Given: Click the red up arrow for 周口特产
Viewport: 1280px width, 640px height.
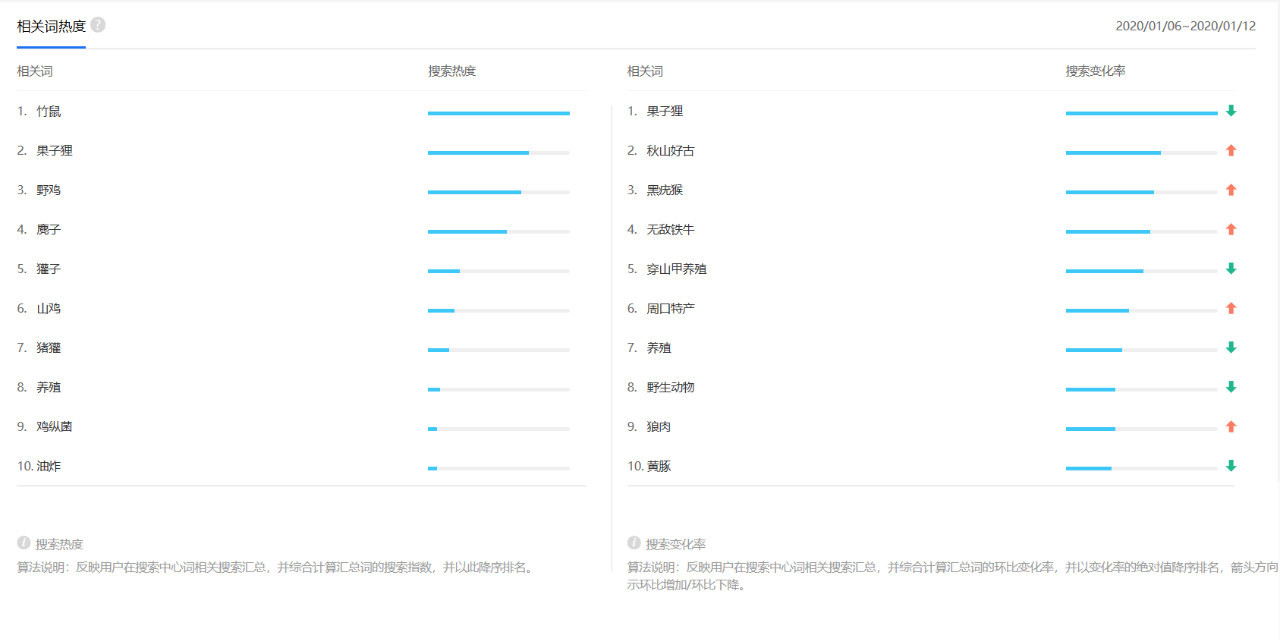Looking at the screenshot, I should click(1231, 309).
